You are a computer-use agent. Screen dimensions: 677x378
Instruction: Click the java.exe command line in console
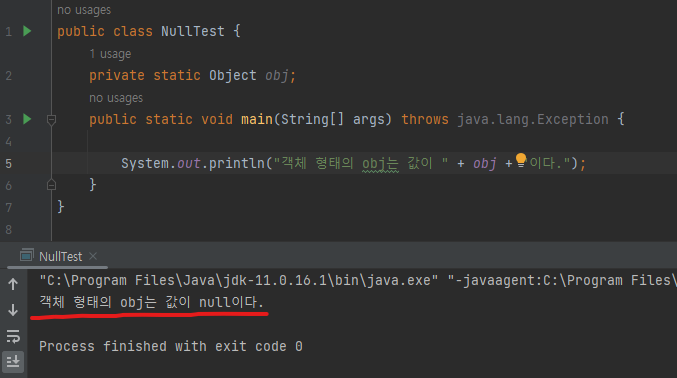click(358, 280)
